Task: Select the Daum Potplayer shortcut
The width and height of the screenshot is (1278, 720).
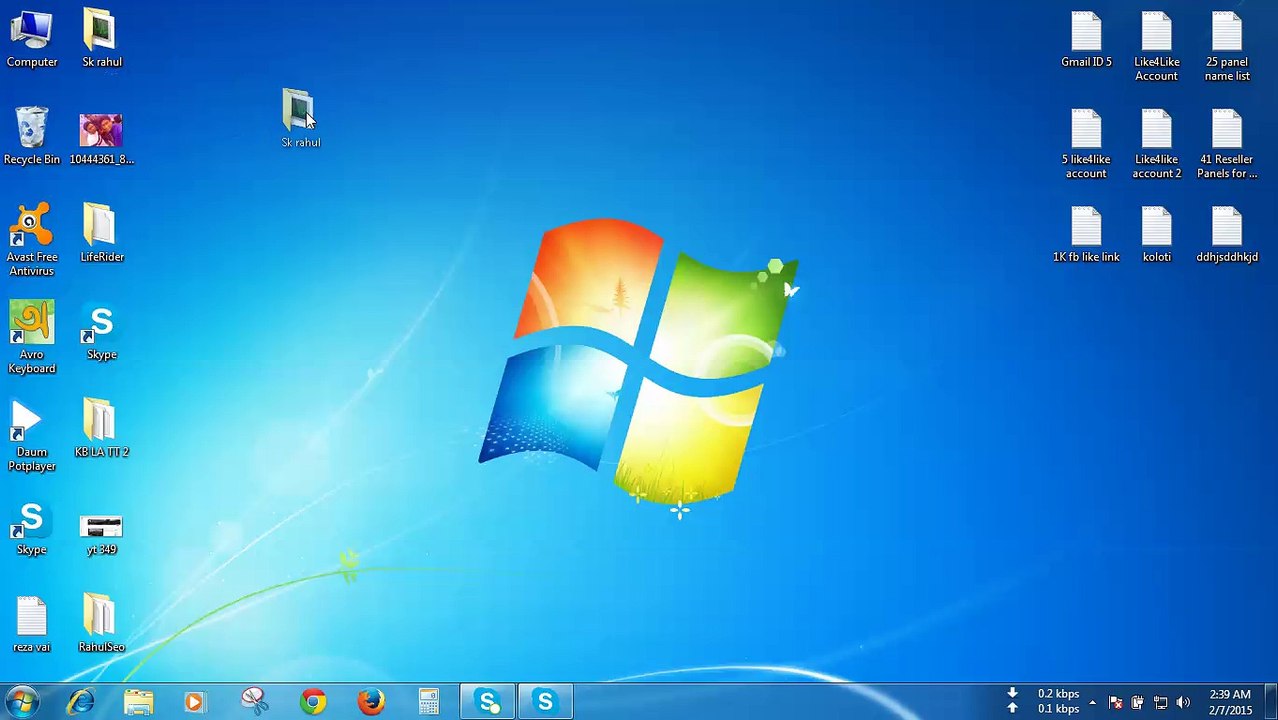Action: click(x=32, y=436)
